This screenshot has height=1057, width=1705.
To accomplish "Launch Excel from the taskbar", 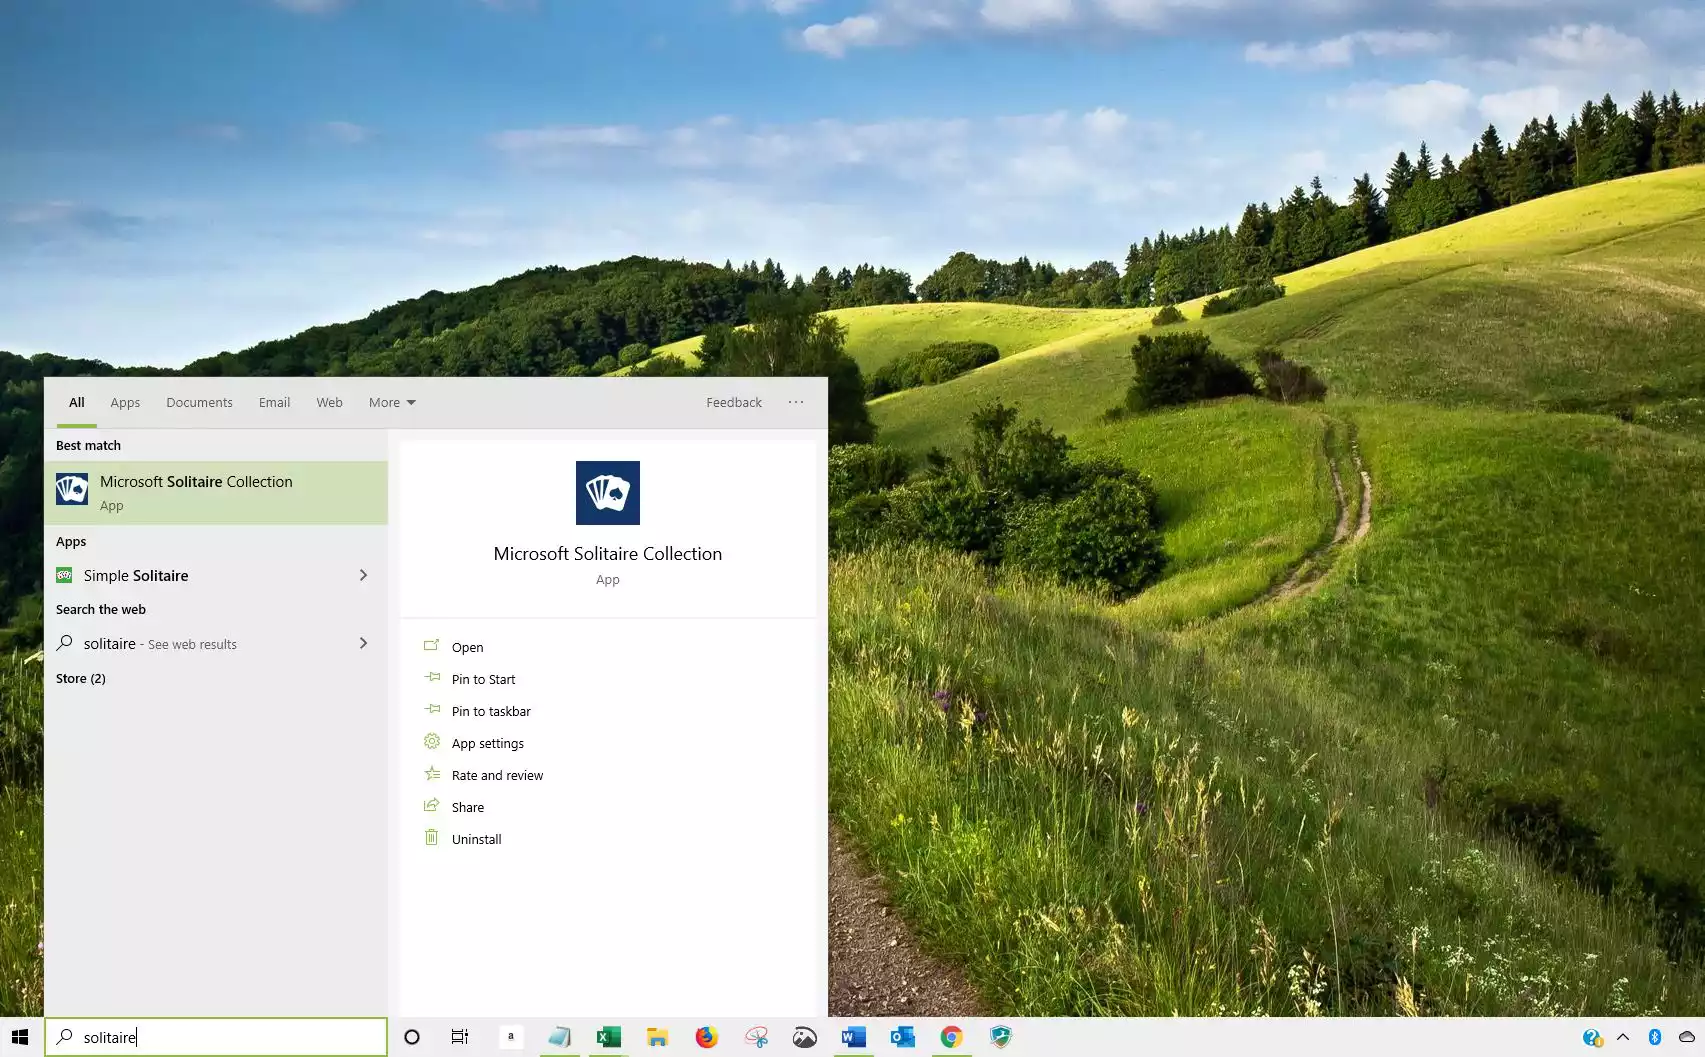I will pos(609,1037).
